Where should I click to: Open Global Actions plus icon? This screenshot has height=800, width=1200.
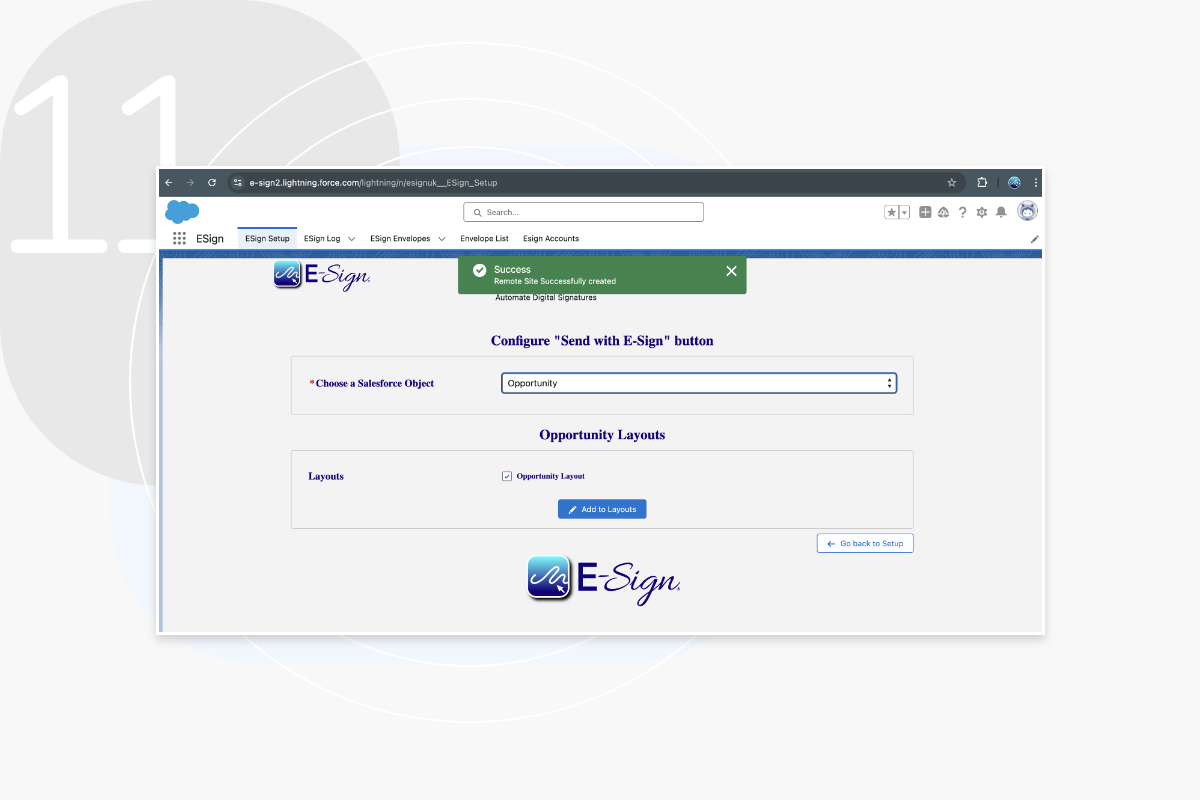(925, 212)
